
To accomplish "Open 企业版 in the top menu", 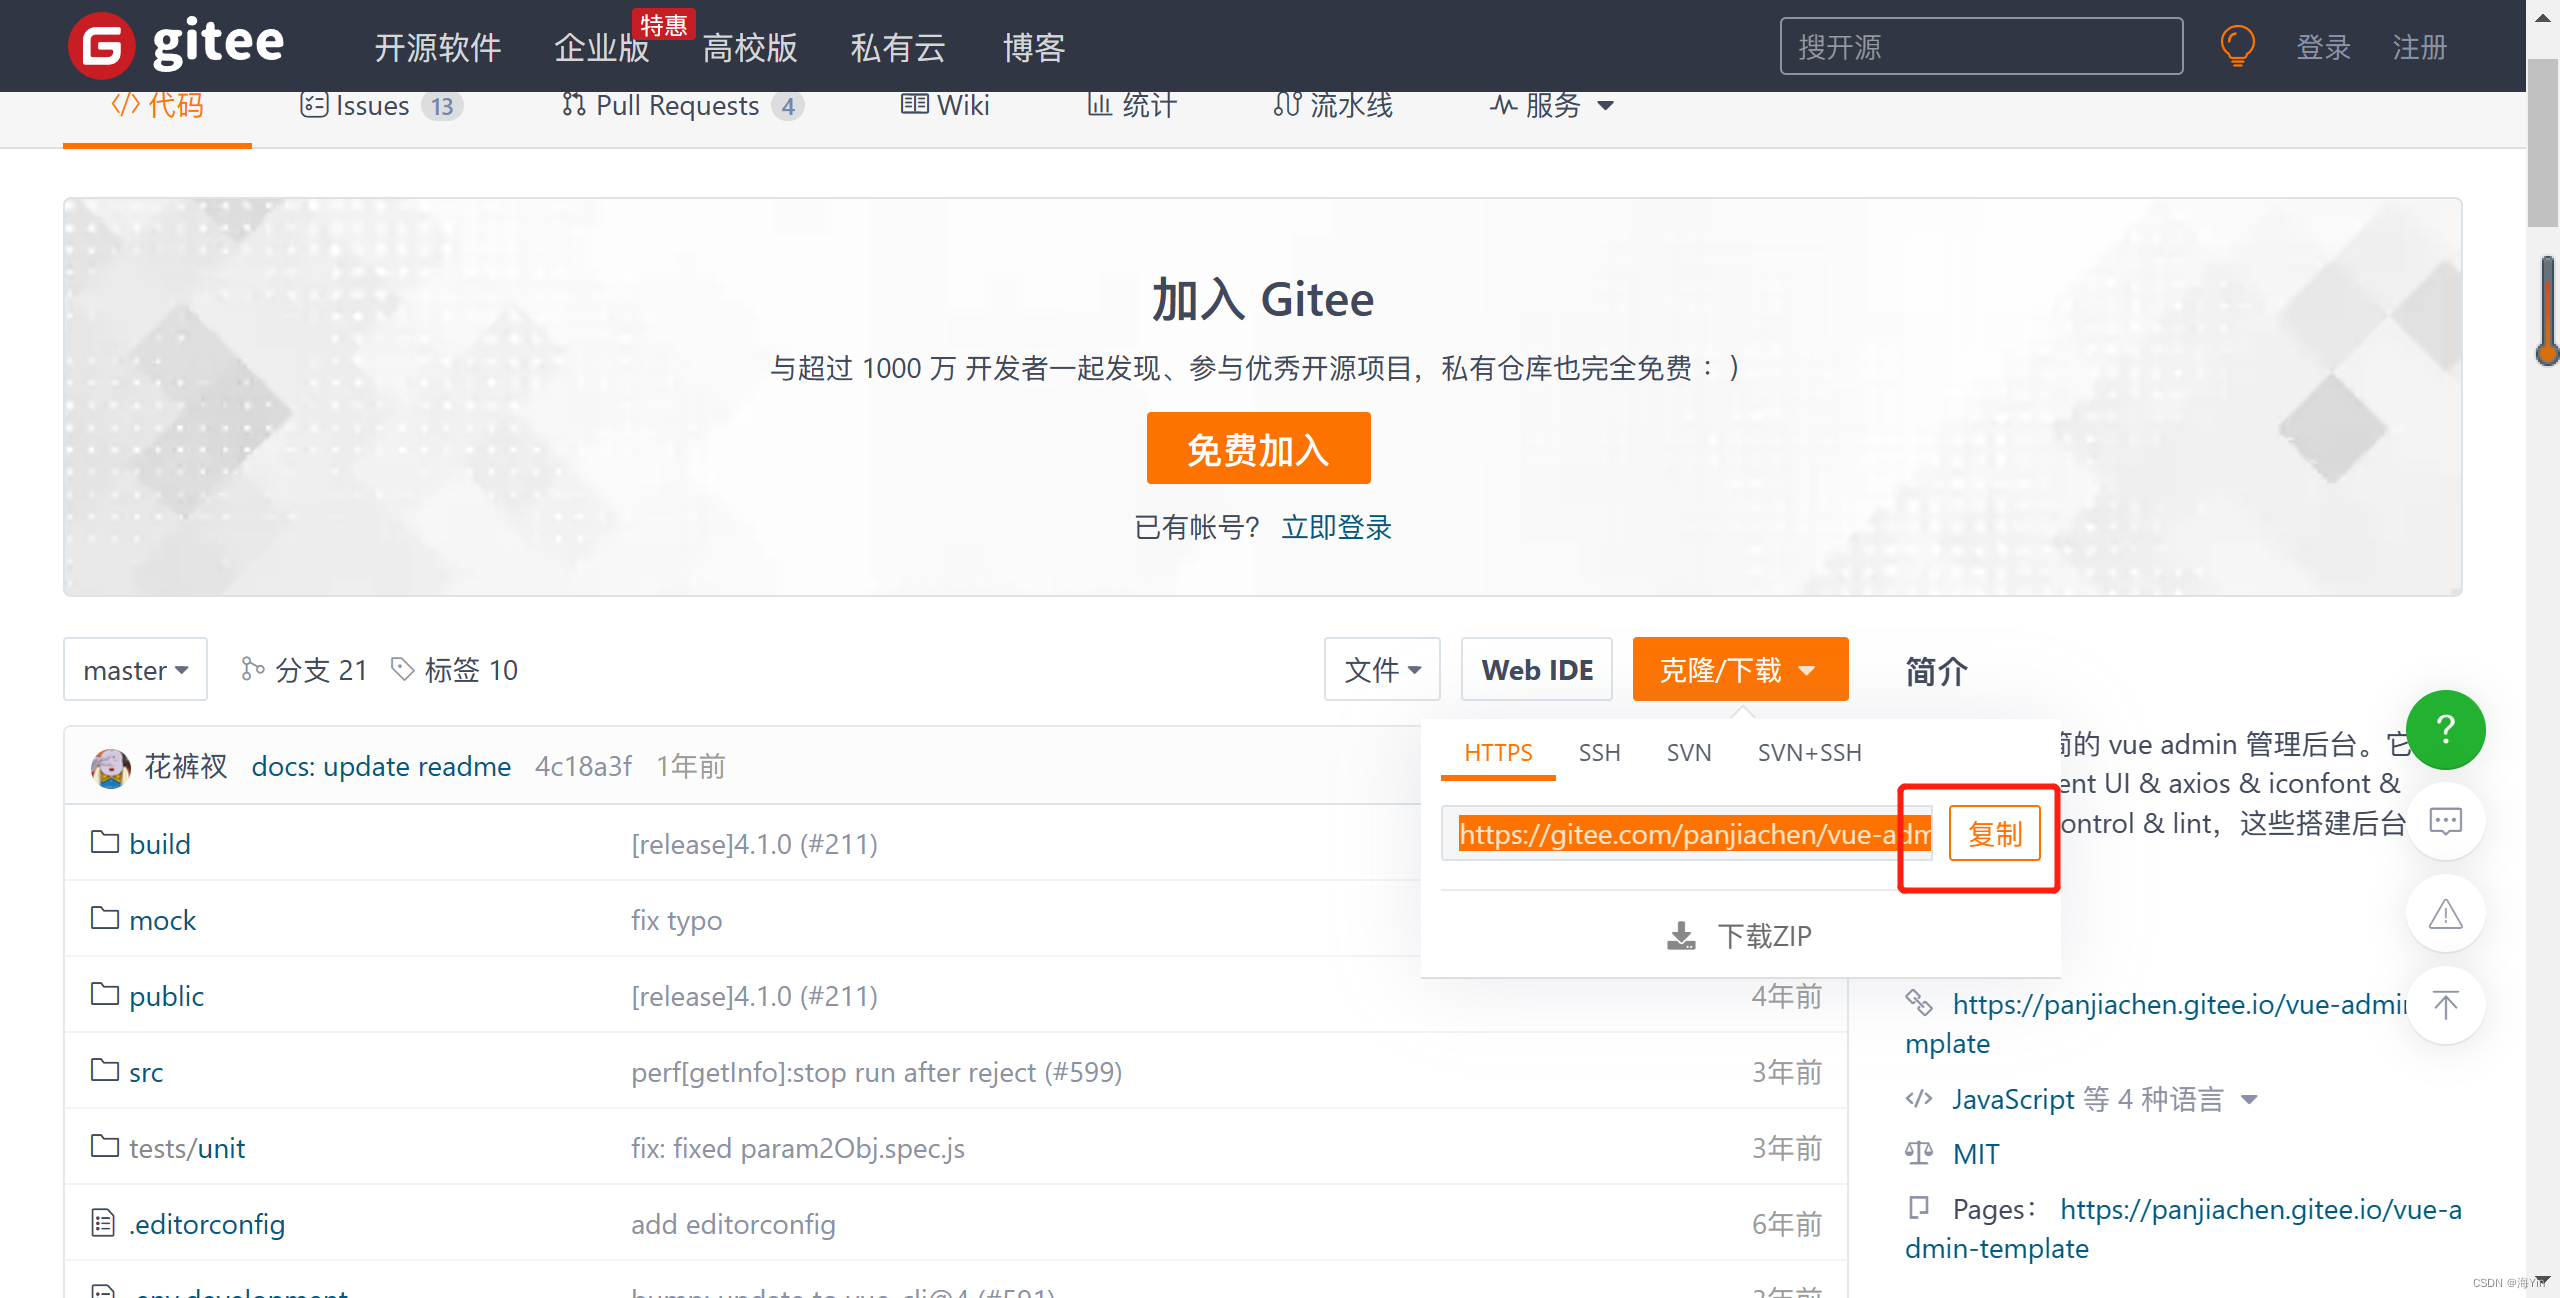I will point(601,47).
